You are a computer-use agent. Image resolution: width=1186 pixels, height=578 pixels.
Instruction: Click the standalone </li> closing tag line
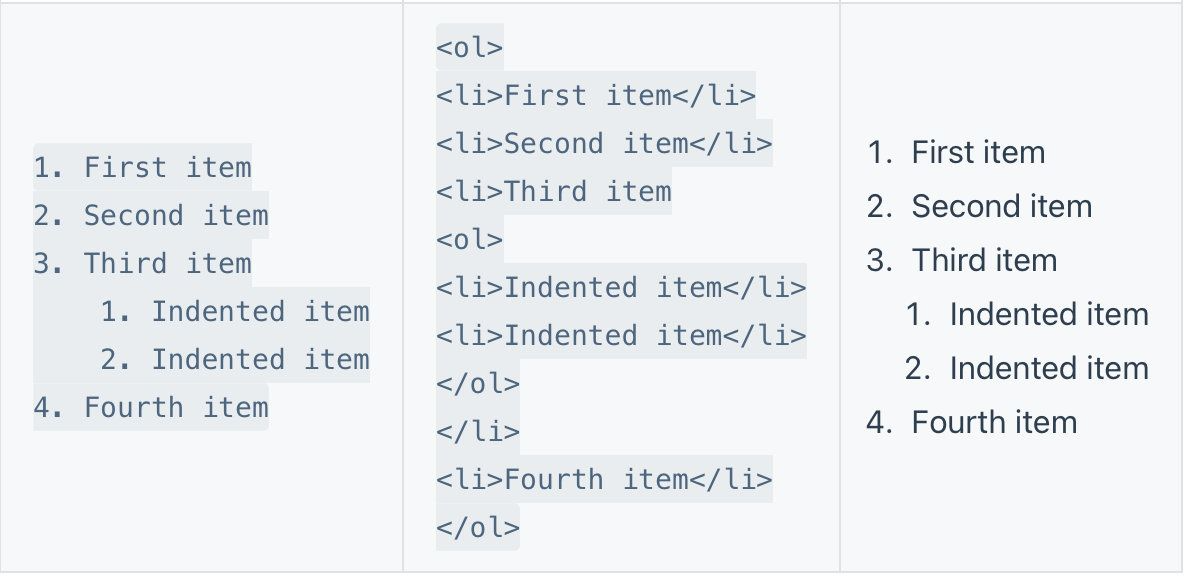point(477,432)
